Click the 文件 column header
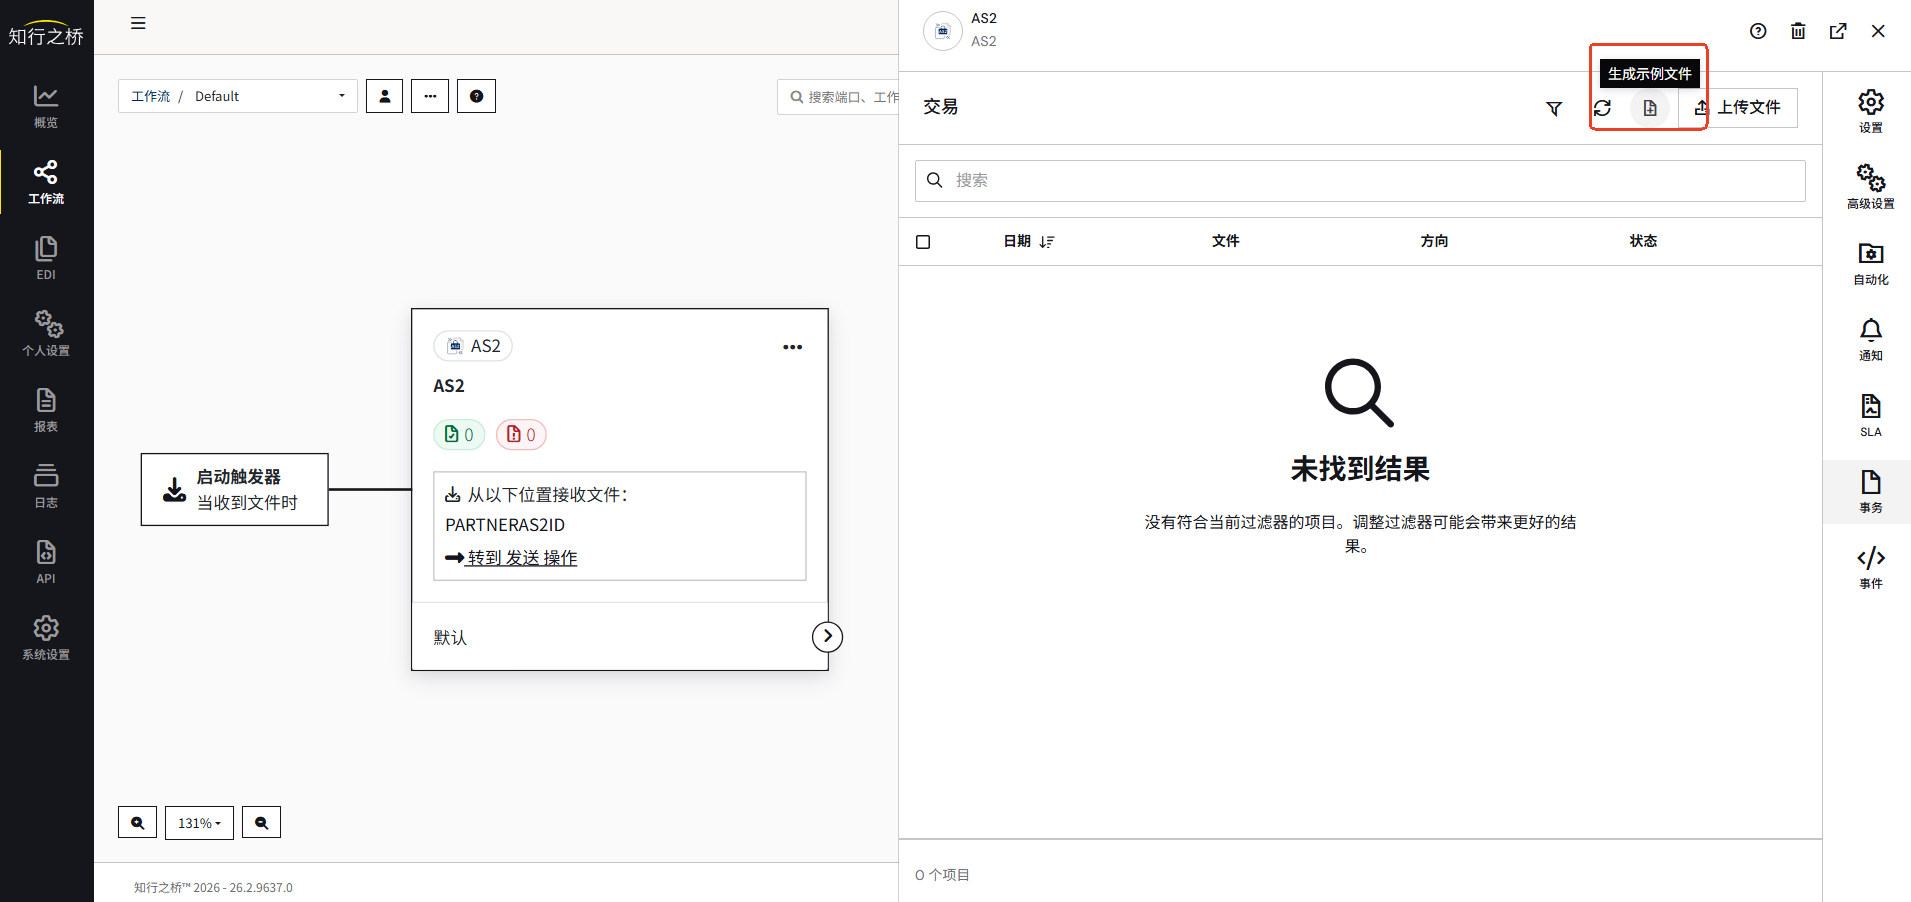The image size is (1911, 902). click(x=1225, y=241)
